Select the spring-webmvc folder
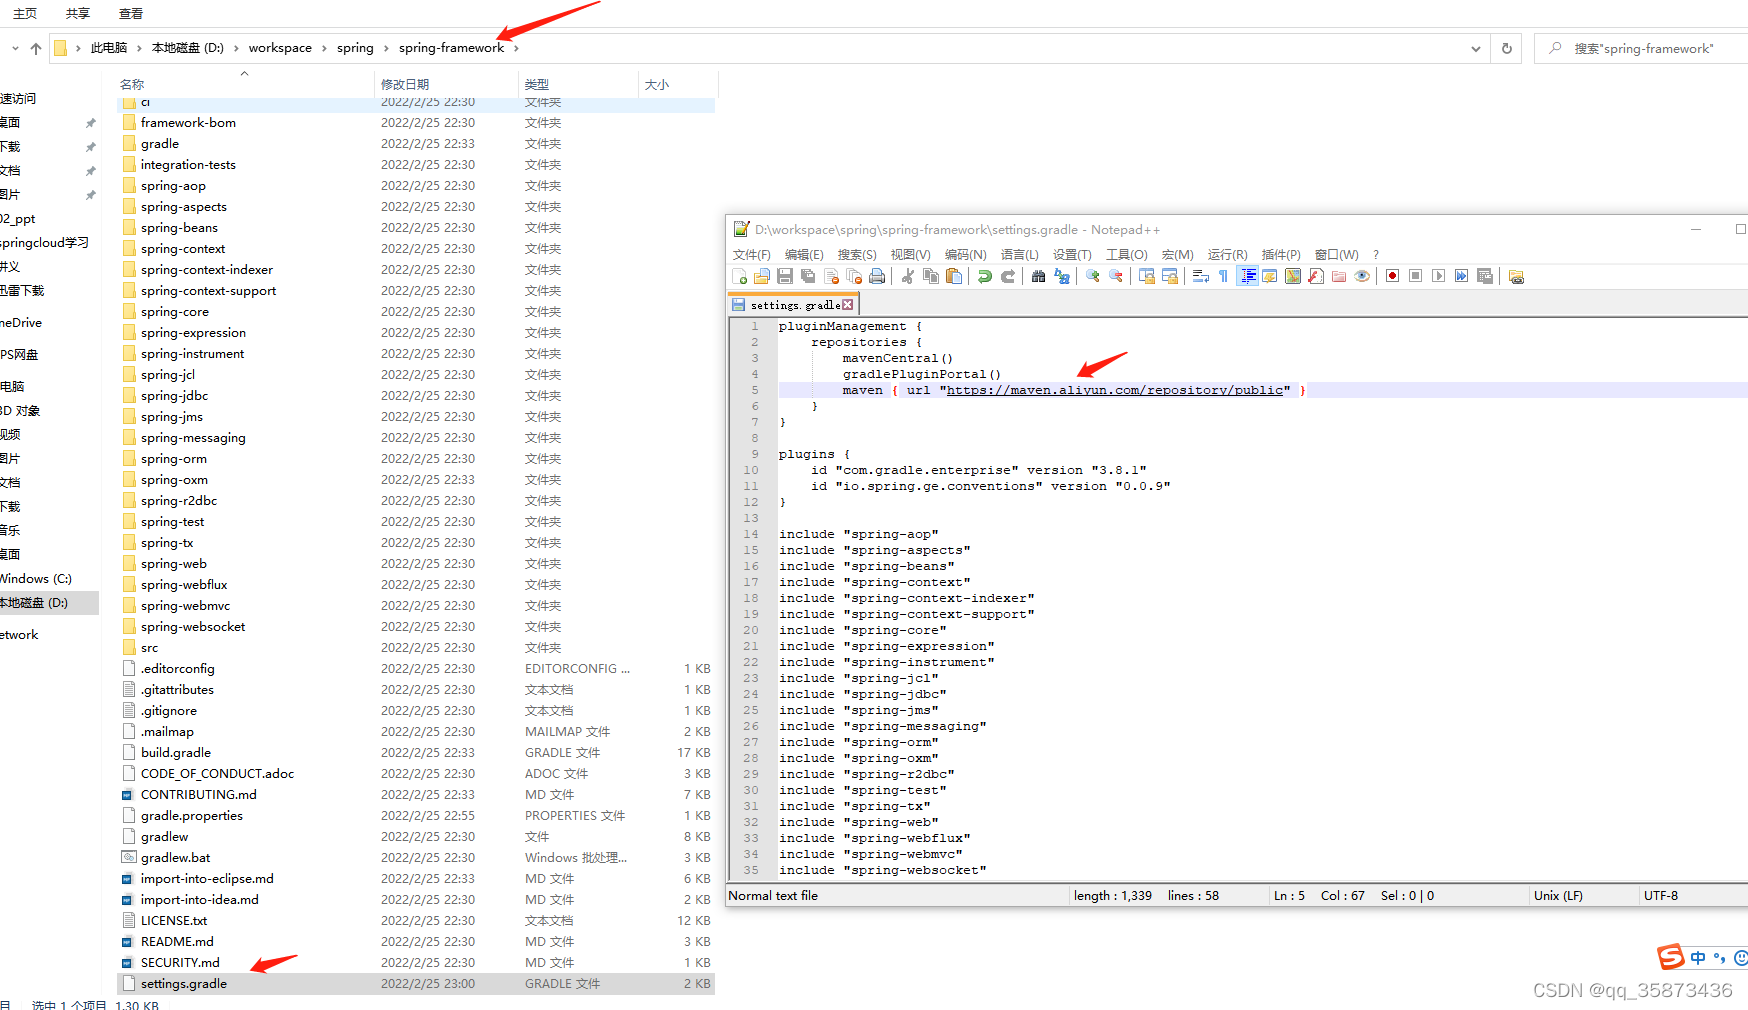Image resolution: width=1748 pixels, height=1010 pixels. pyautogui.click(x=416, y=606)
